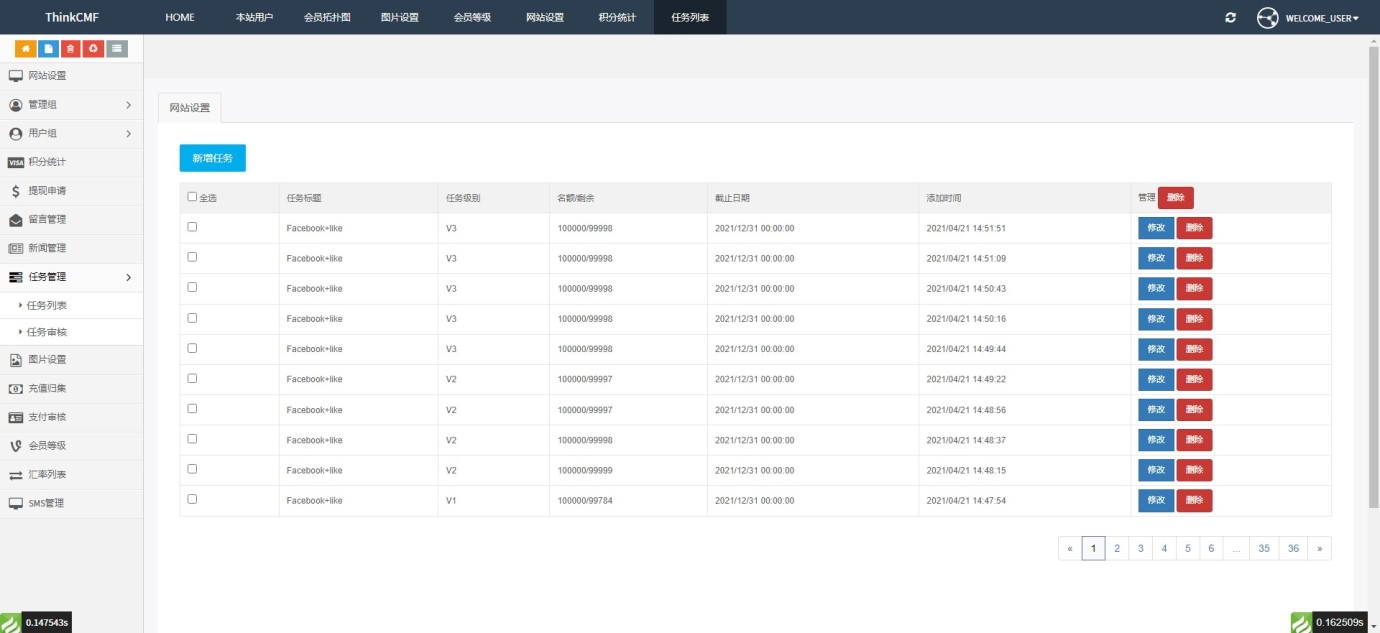Click the refresh icon in top bar
This screenshot has width=1380, height=633.
tap(1230, 18)
